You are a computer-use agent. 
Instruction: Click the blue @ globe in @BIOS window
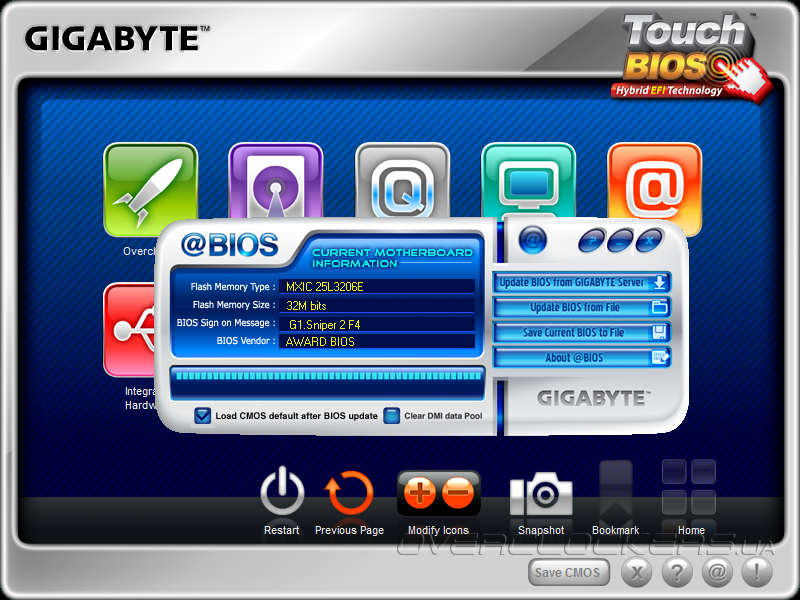pyautogui.click(x=533, y=240)
